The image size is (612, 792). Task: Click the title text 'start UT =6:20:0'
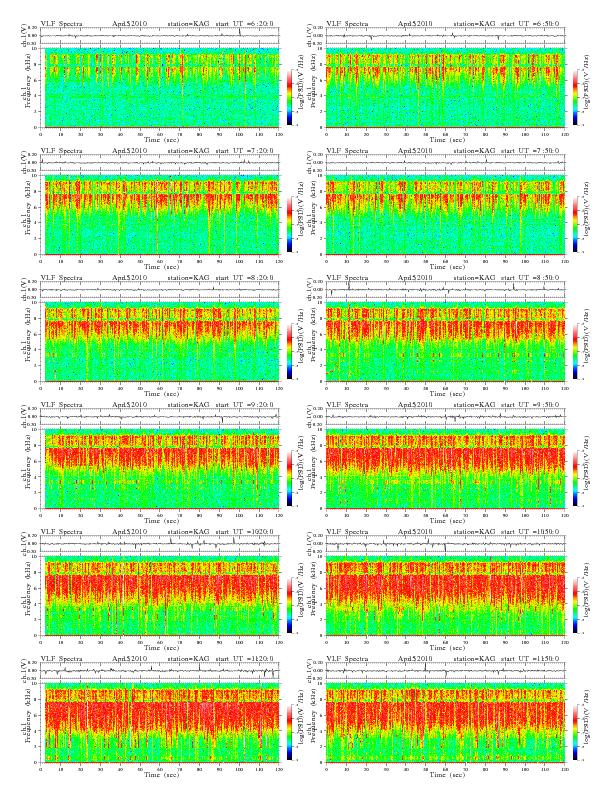tap(244, 24)
